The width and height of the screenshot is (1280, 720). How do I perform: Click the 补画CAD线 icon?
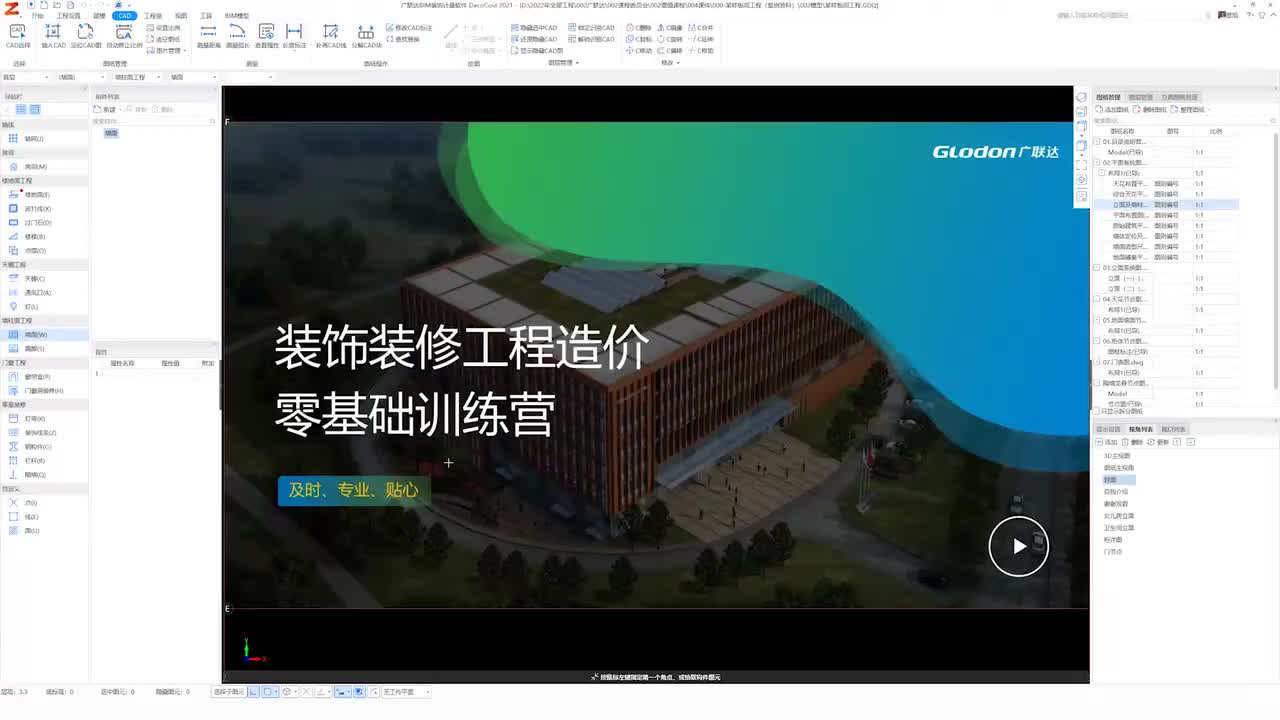pyautogui.click(x=331, y=37)
